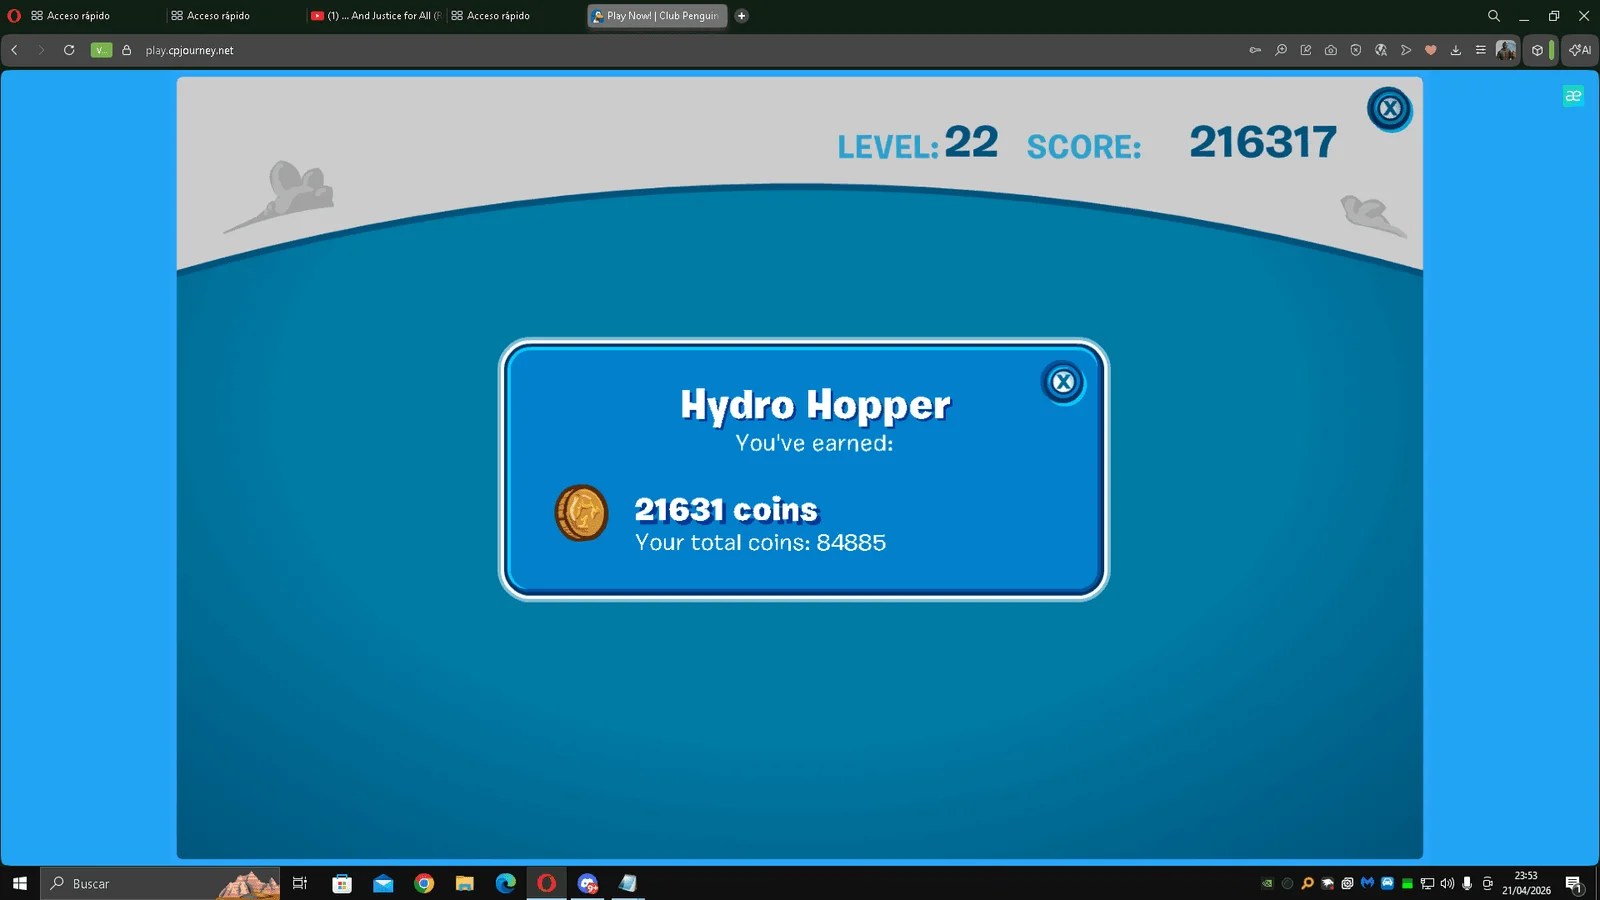Viewport: 1600px width, 900px height.
Task: Click NVIDIA tray icon
Action: tap(1268, 884)
